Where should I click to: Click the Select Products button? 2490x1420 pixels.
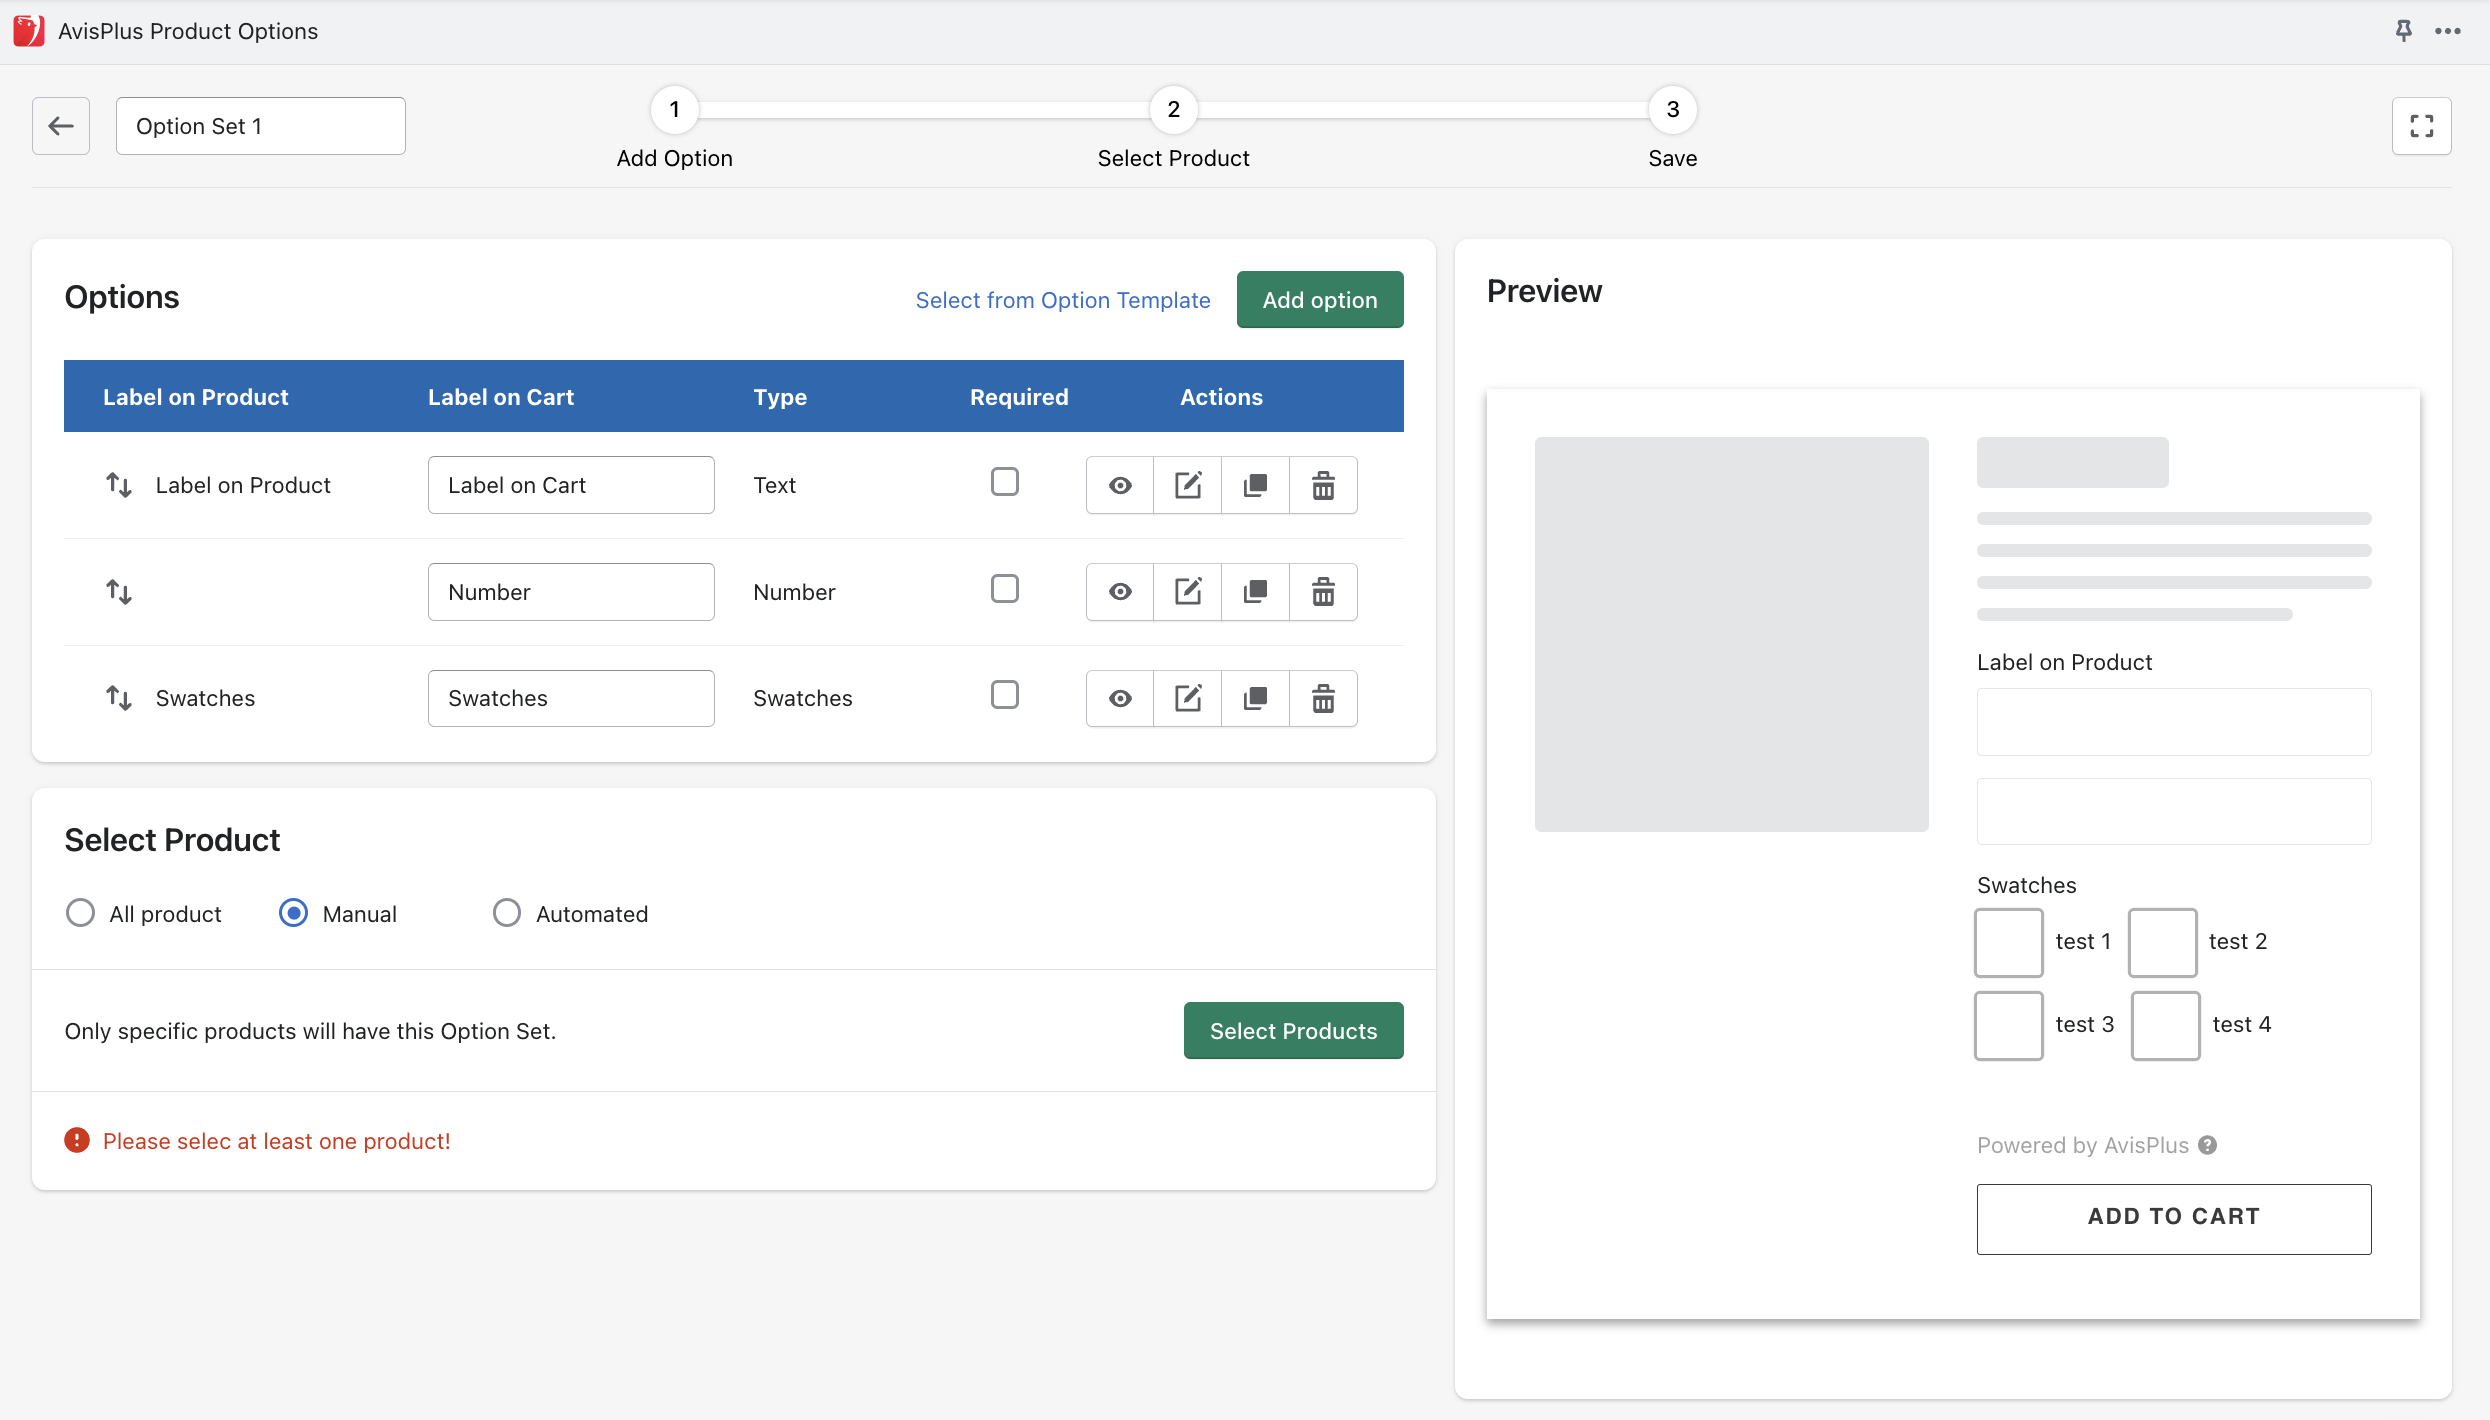point(1293,1031)
